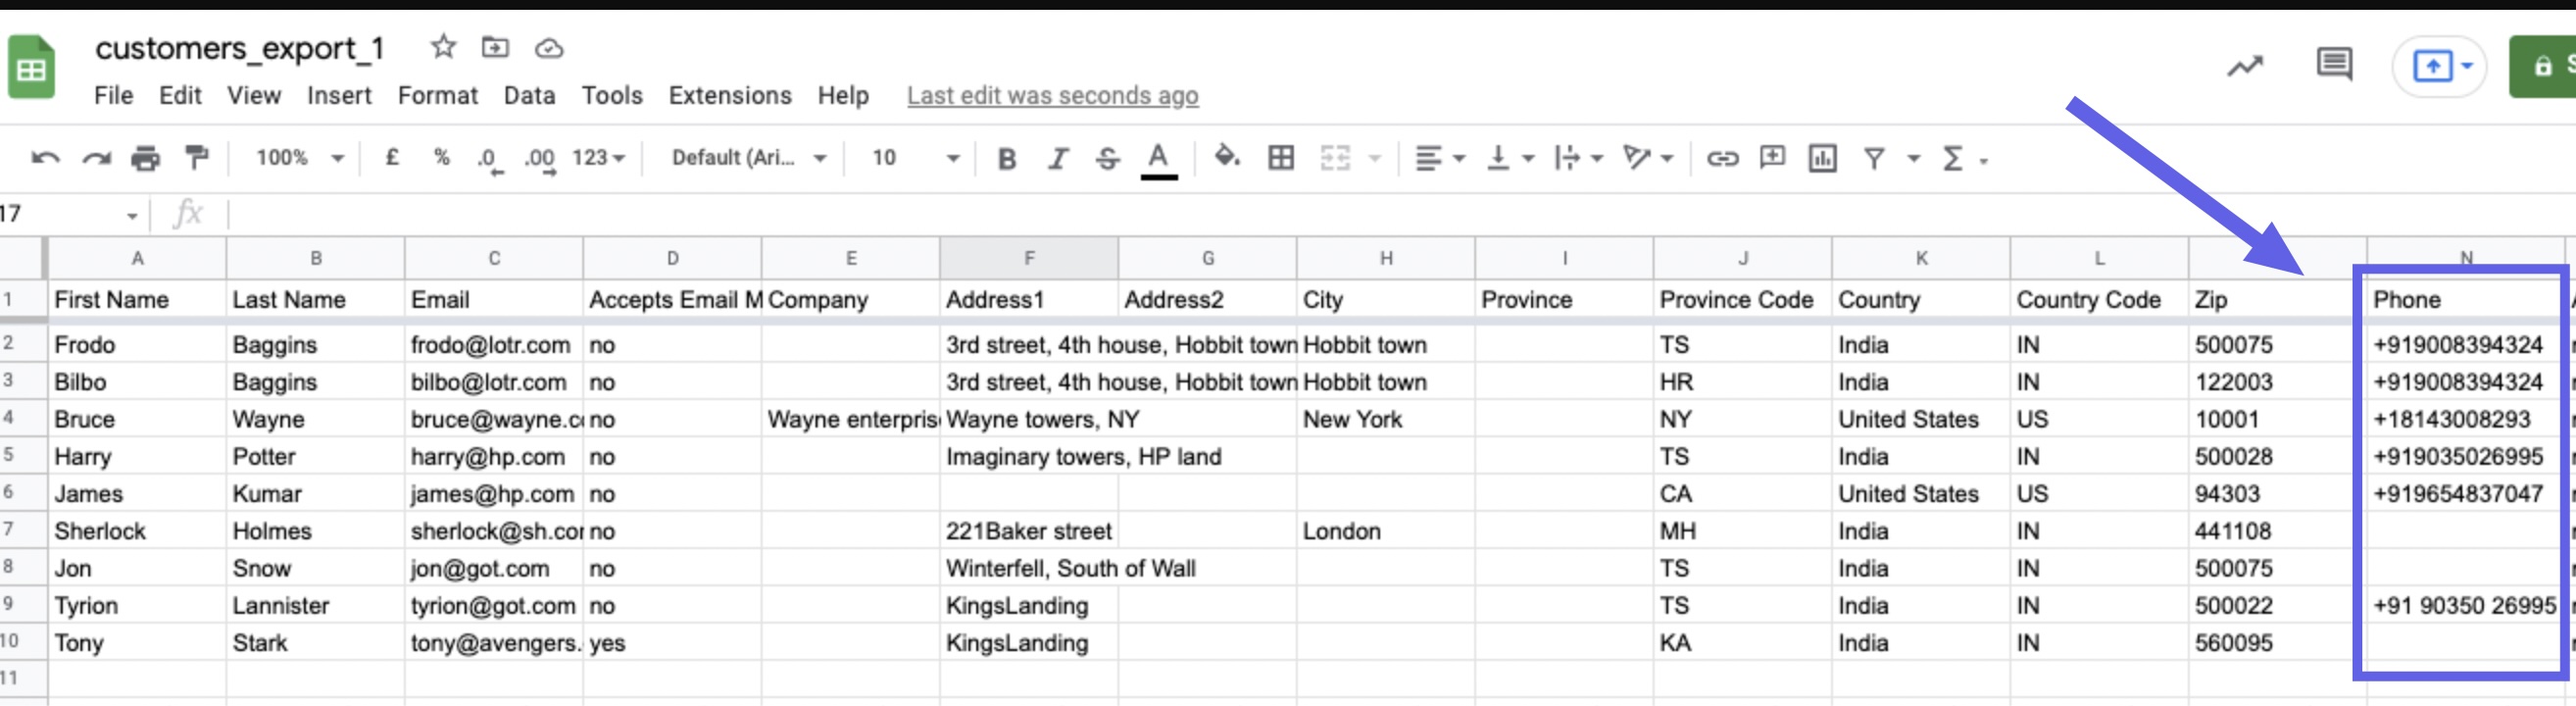Select the 221Baker street cell
Screen dimensions: 2576x706
tap(1029, 530)
